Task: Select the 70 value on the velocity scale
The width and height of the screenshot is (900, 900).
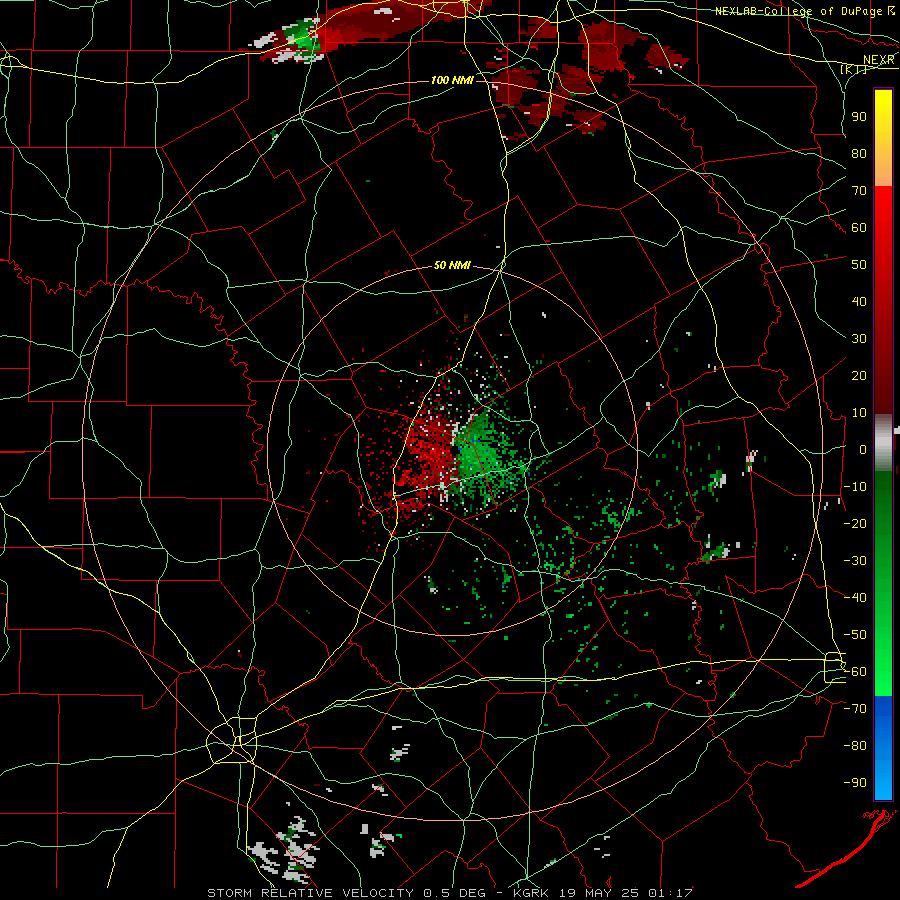Action: (x=859, y=191)
